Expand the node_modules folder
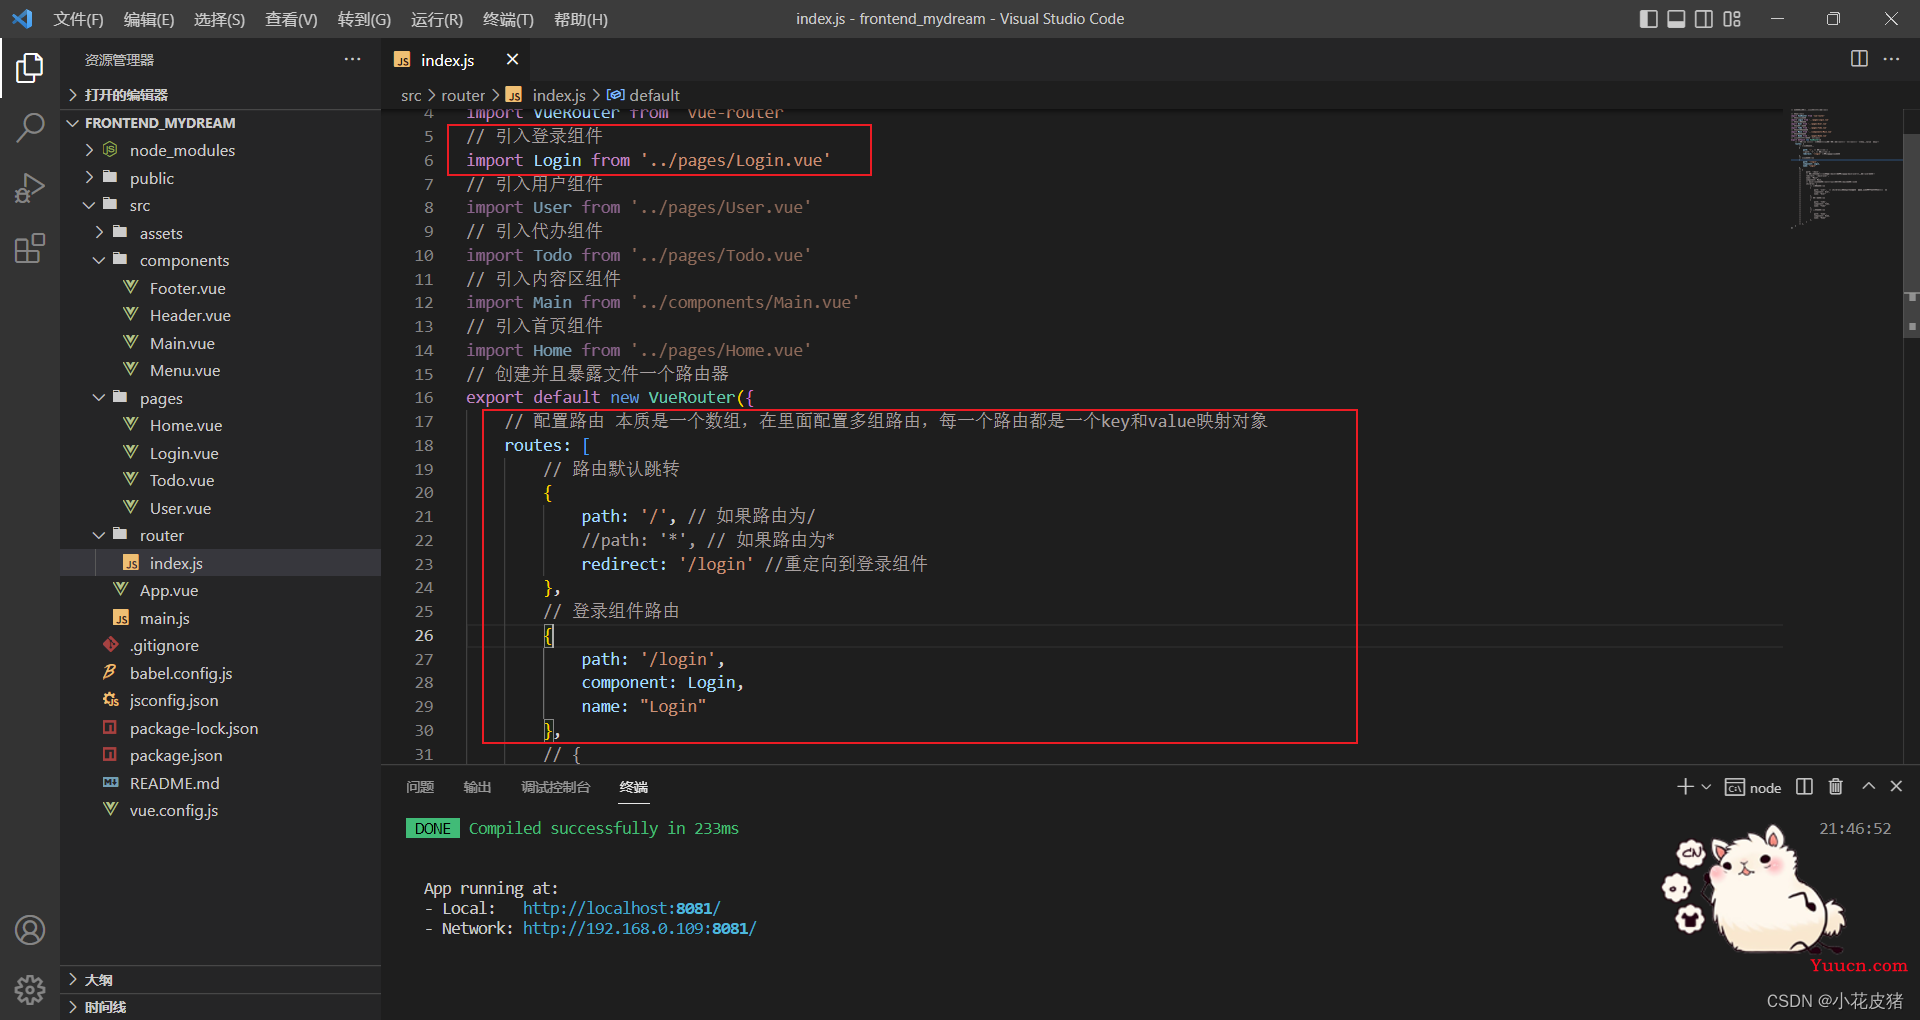Image resolution: width=1920 pixels, height=1020 pixels. point(182,150)
